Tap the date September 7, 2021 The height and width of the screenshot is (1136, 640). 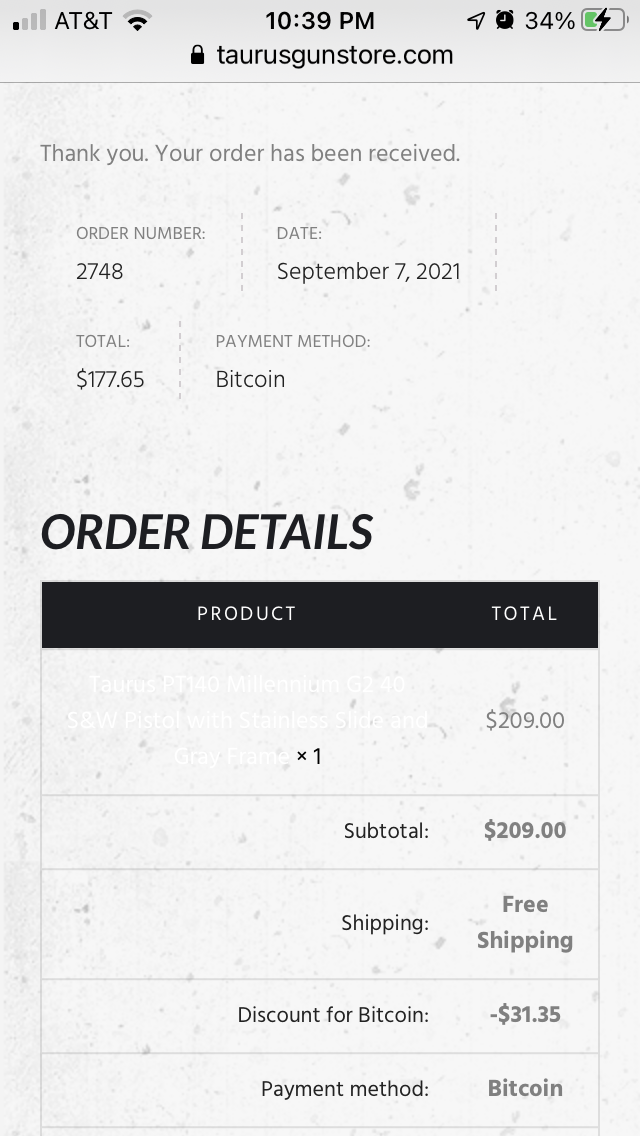pos(368,272)
